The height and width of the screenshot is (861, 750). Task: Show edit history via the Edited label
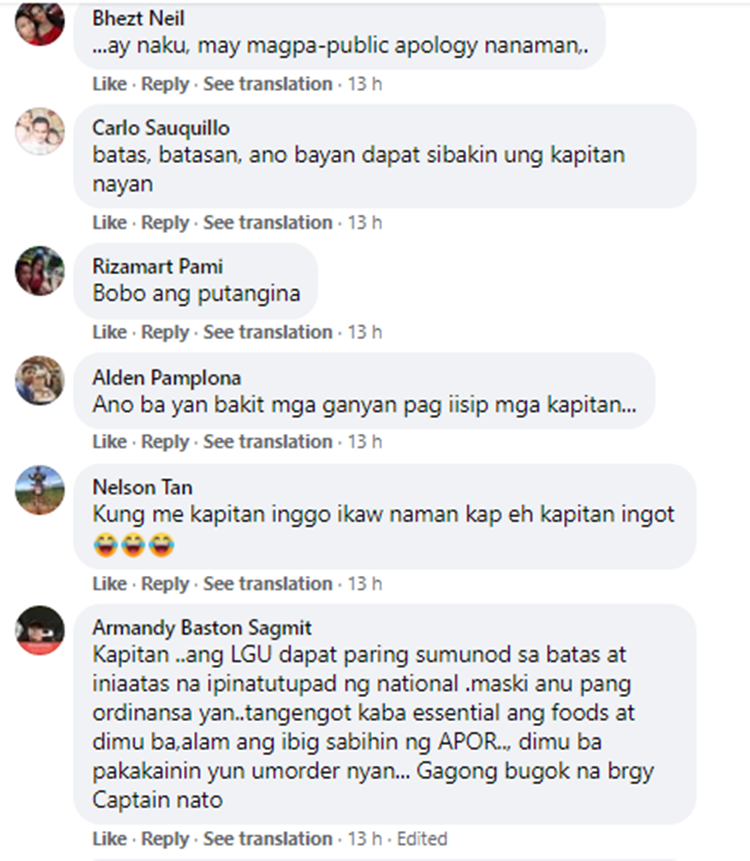click(422, 839)
